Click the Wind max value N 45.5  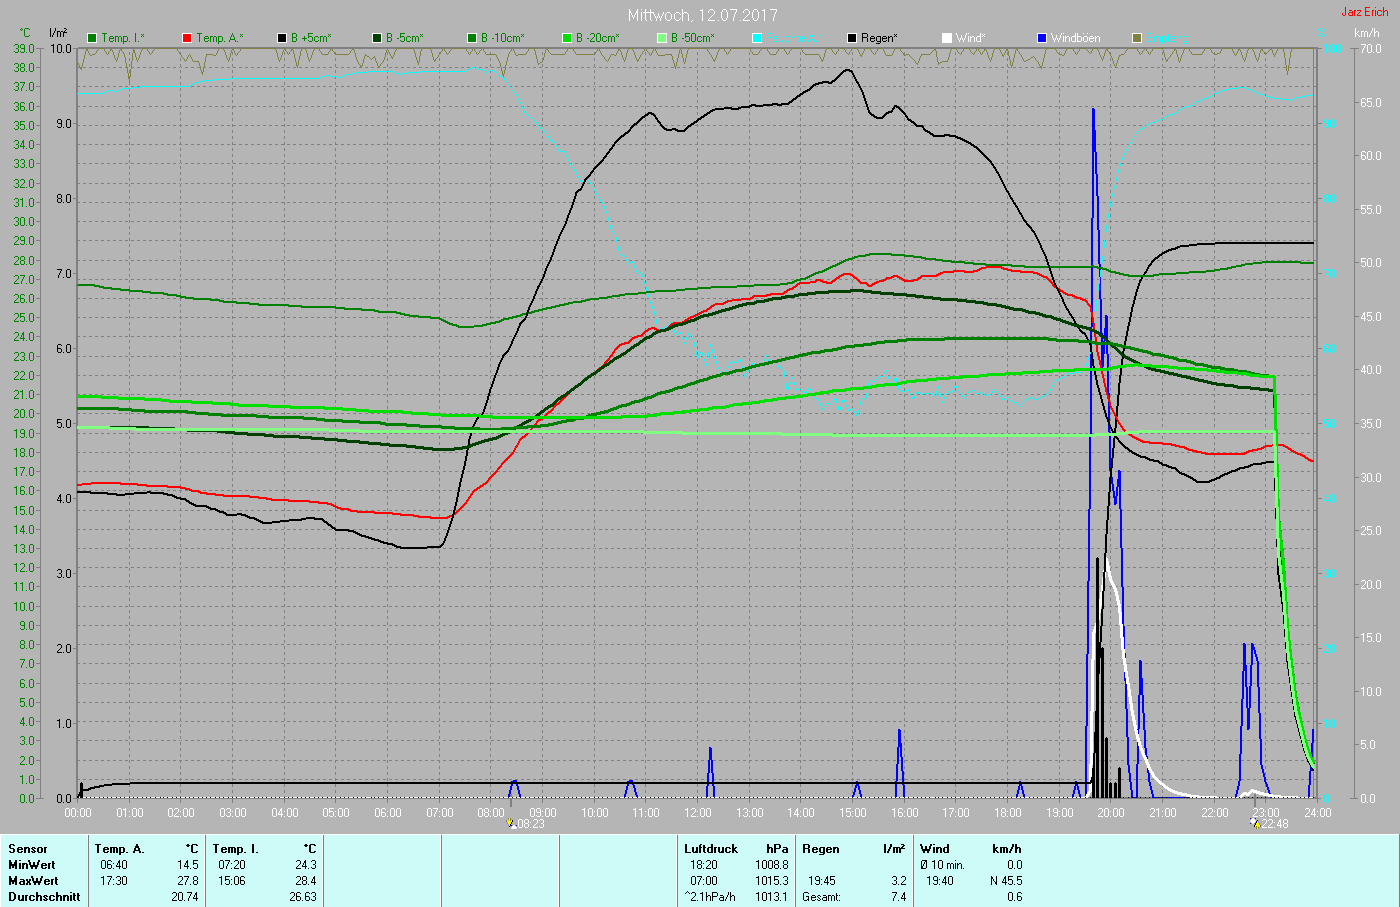[x=1005, y=881]
